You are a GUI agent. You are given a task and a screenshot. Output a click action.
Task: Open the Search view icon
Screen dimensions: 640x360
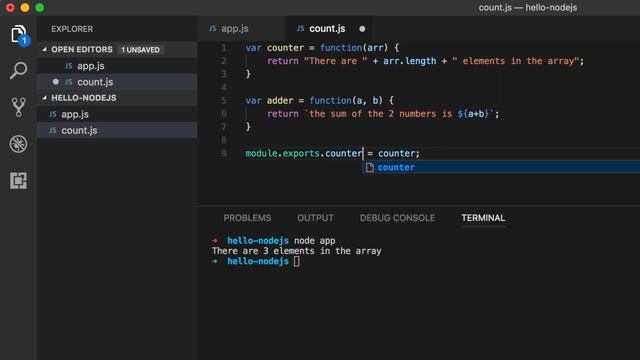click(x=18, y=71)
